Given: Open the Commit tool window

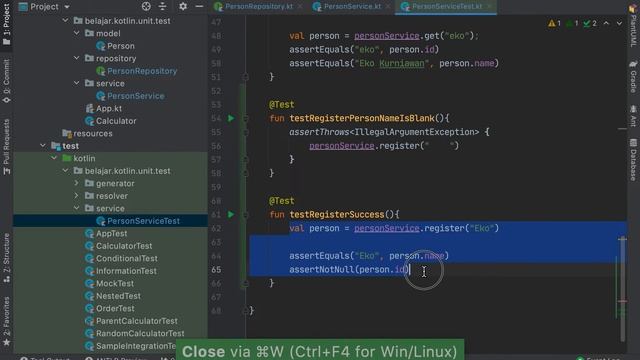Looking at the screenshot, I should 7,81.
